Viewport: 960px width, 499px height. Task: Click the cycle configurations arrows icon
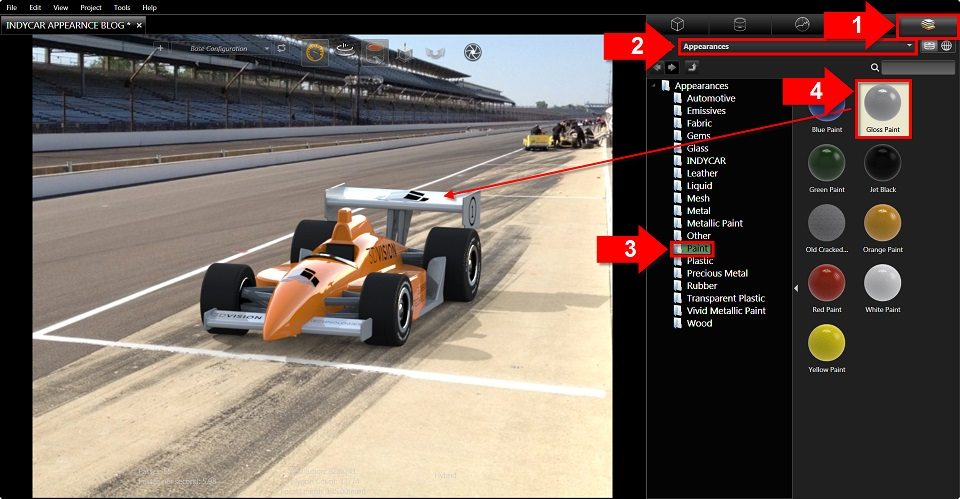point(281,48)
